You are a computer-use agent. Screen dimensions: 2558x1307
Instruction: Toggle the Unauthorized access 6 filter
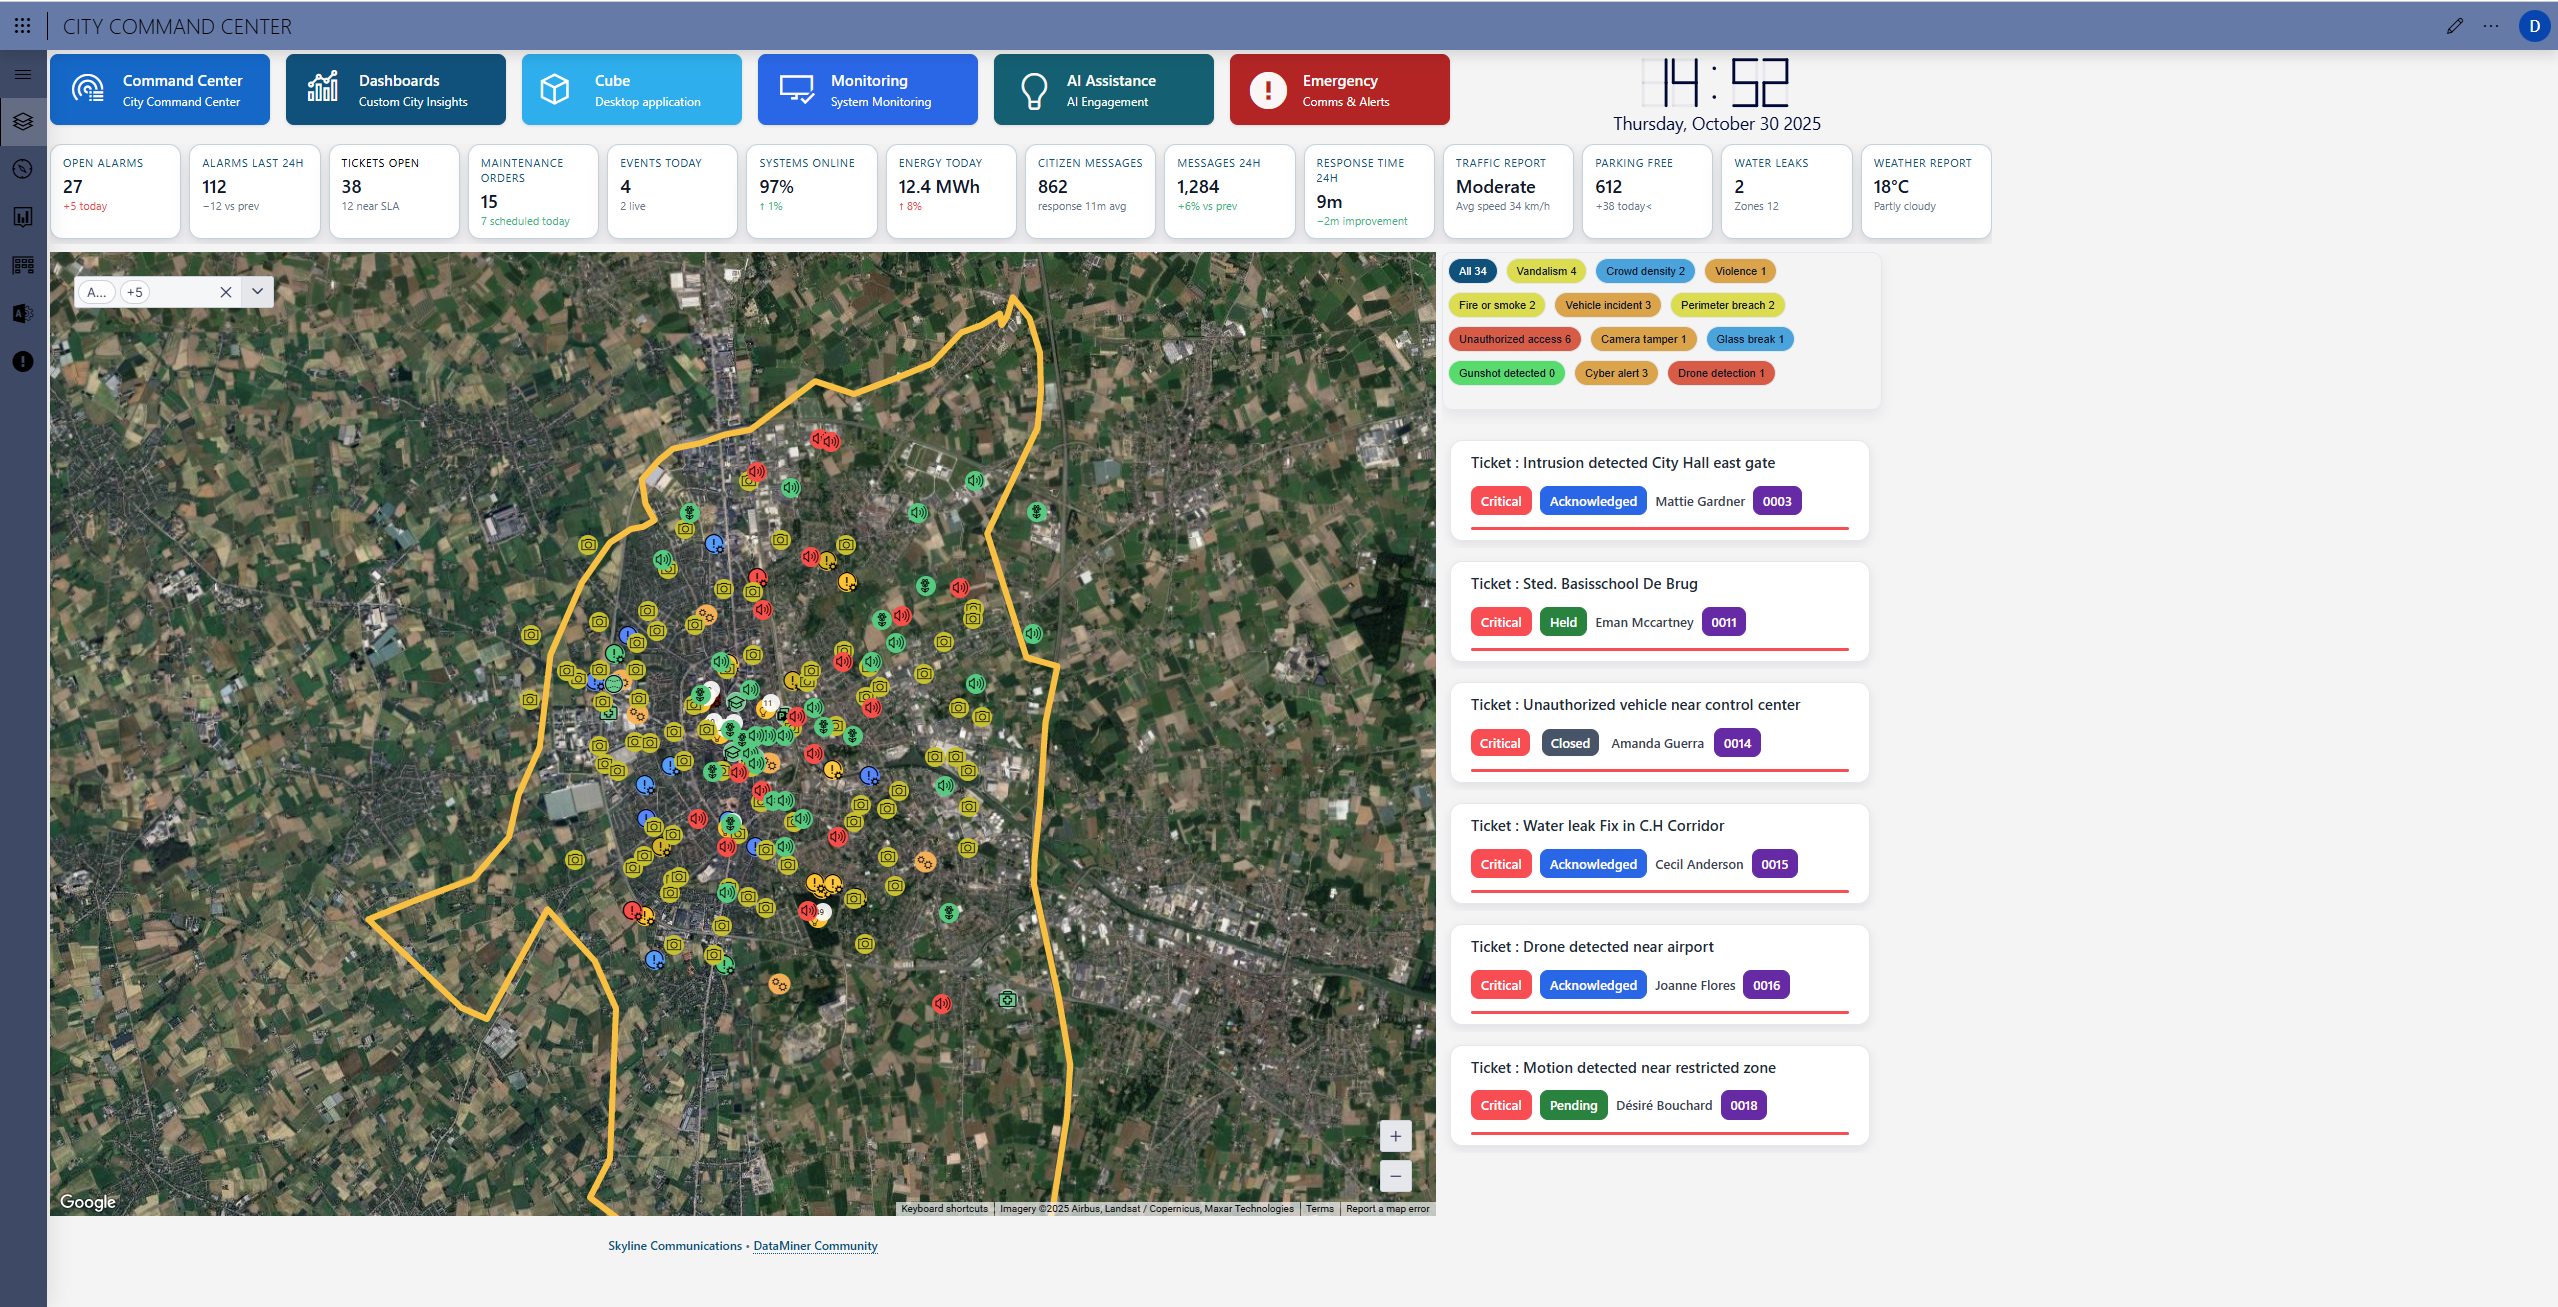pyautogui.click(x=1514, y=339)
